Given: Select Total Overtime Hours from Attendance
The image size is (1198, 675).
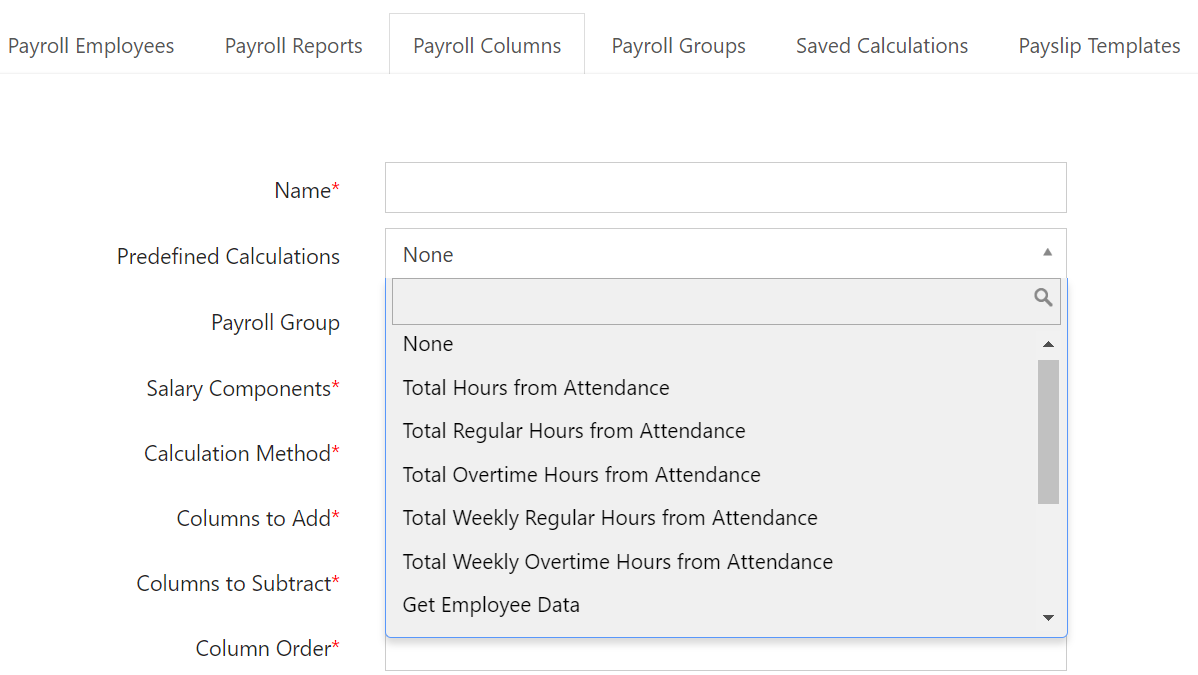Looking at the screenshot, I should [x=581, y=474].
